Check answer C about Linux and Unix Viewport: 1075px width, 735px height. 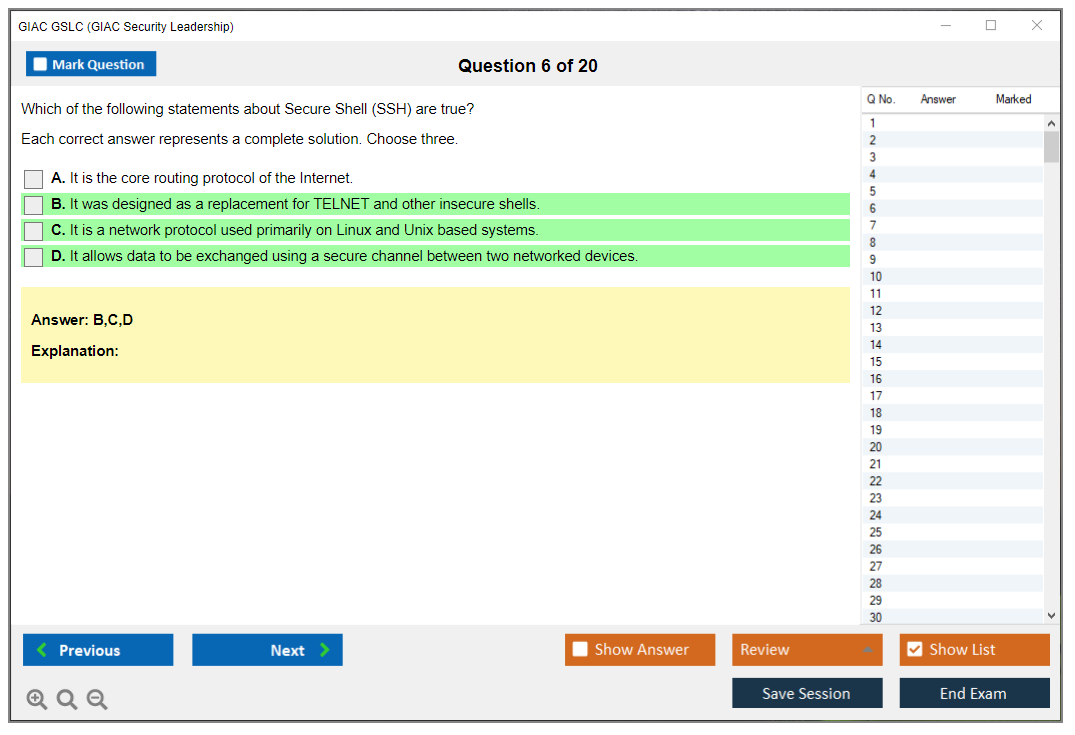pyautogui.click(x=33, y=231)
